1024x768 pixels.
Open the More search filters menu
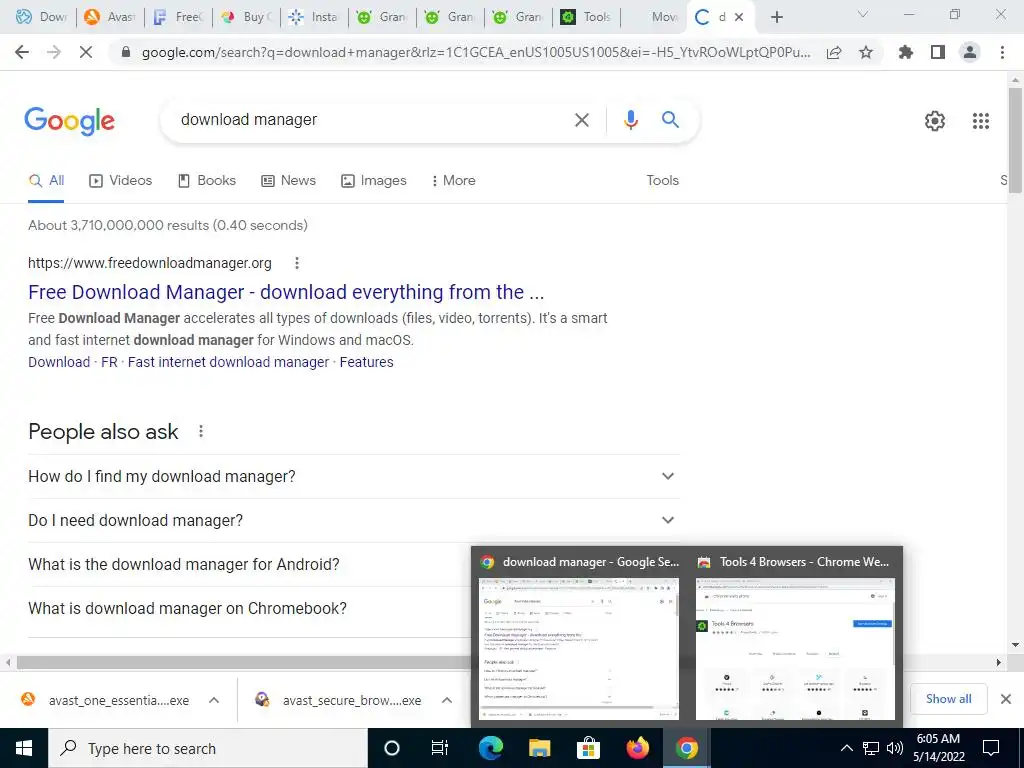pos(453,181)
